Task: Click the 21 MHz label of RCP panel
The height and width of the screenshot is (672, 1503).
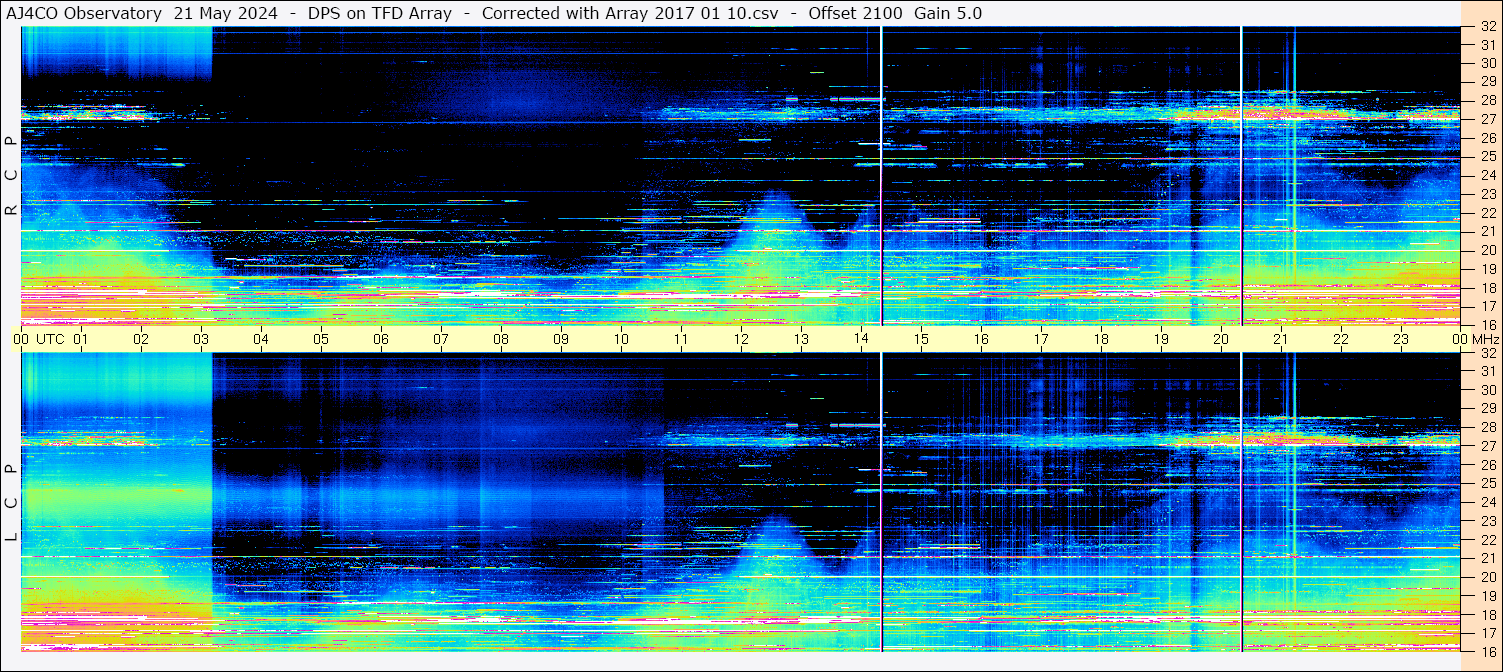Action: 1487,231
